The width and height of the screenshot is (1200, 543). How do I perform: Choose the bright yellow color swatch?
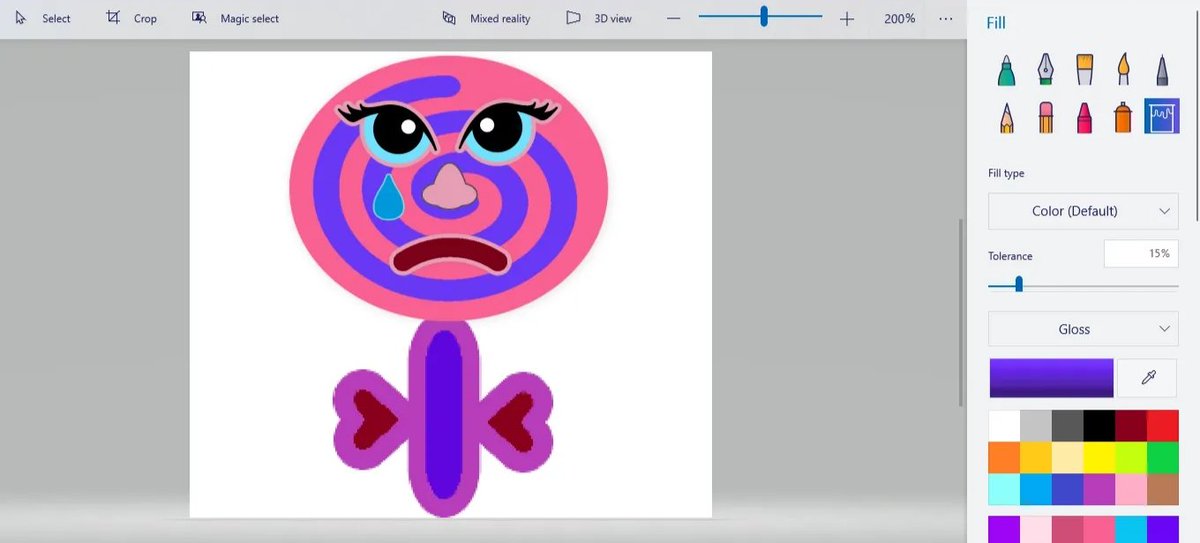point(1099,457)
